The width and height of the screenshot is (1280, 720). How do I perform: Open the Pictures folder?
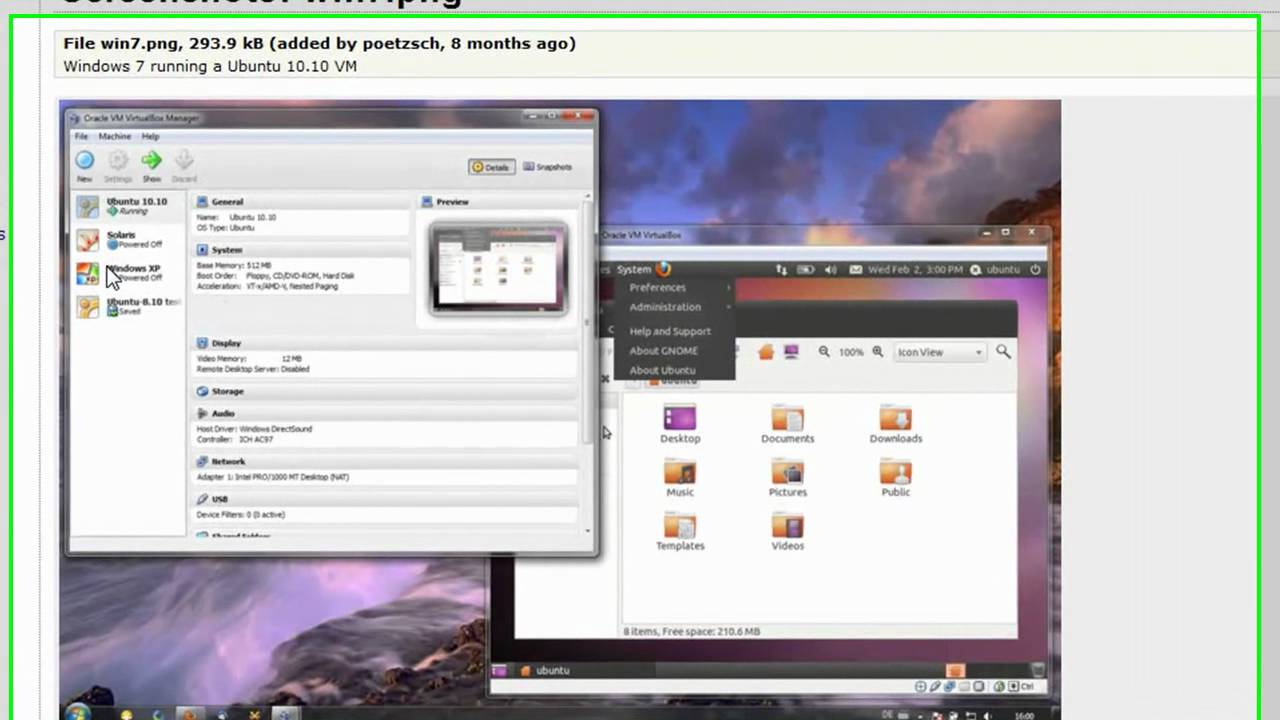tap(787, 478)
